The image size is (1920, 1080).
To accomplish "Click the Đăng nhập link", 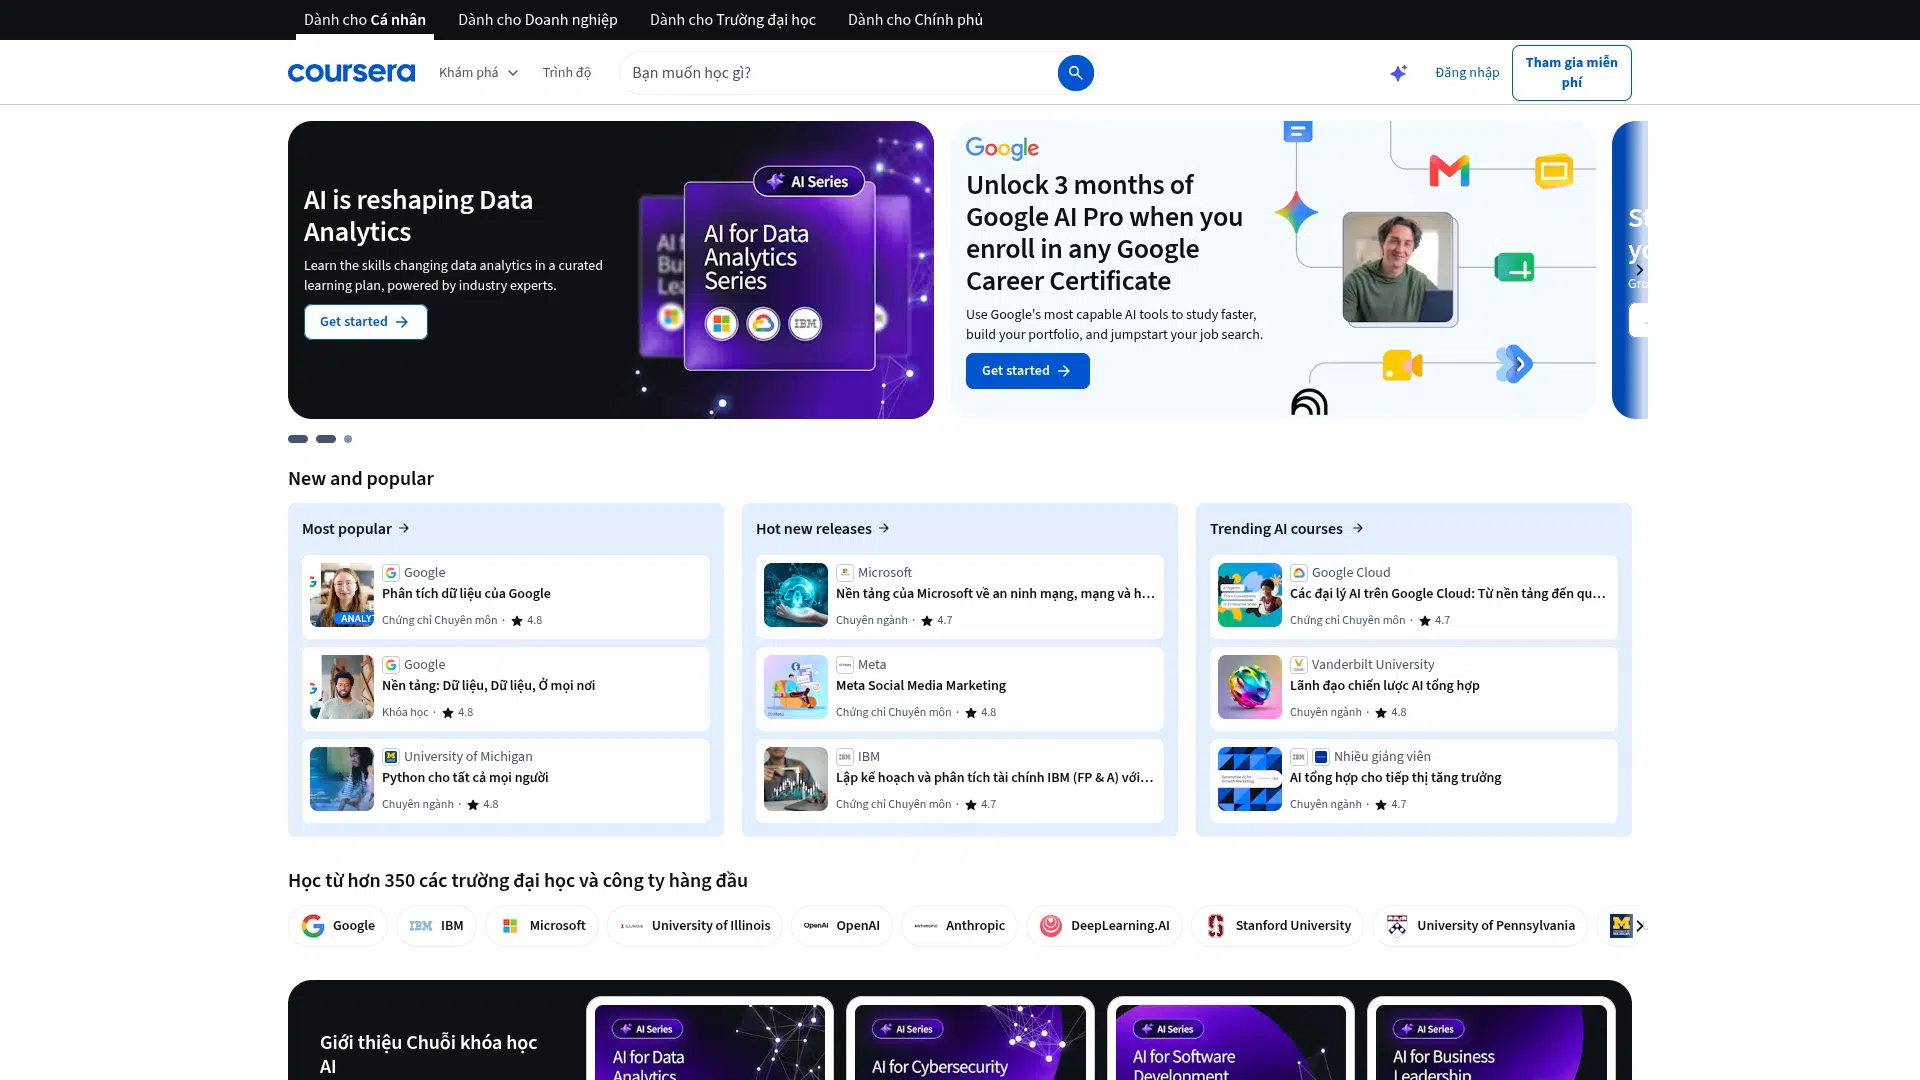I will (1467, 72).
